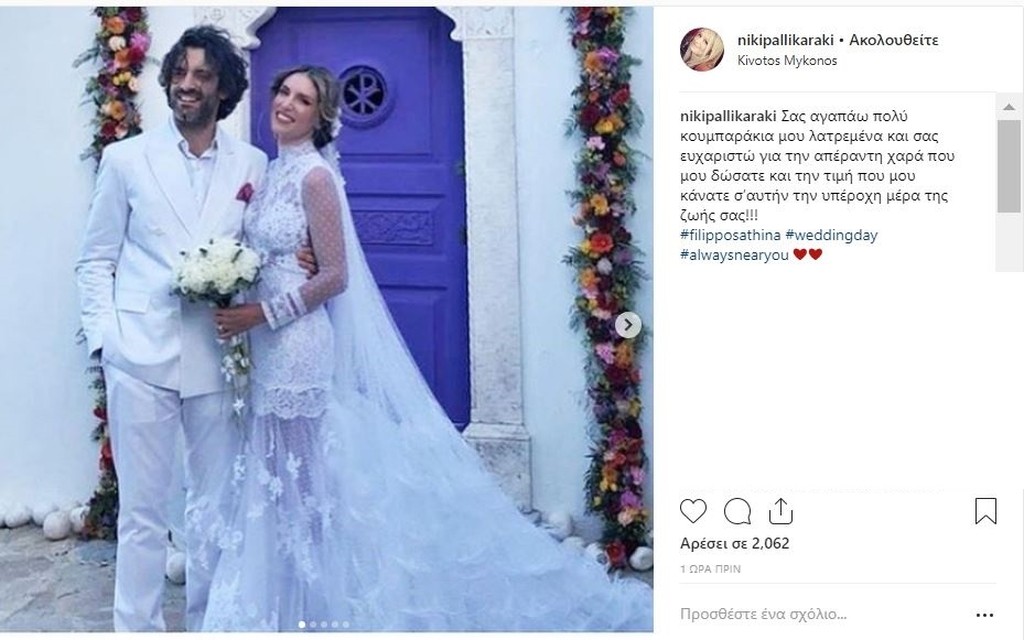Click the caption scrollbar up arrow
Viewport: 1024px width, 640px height.
tap(1009, 107)
